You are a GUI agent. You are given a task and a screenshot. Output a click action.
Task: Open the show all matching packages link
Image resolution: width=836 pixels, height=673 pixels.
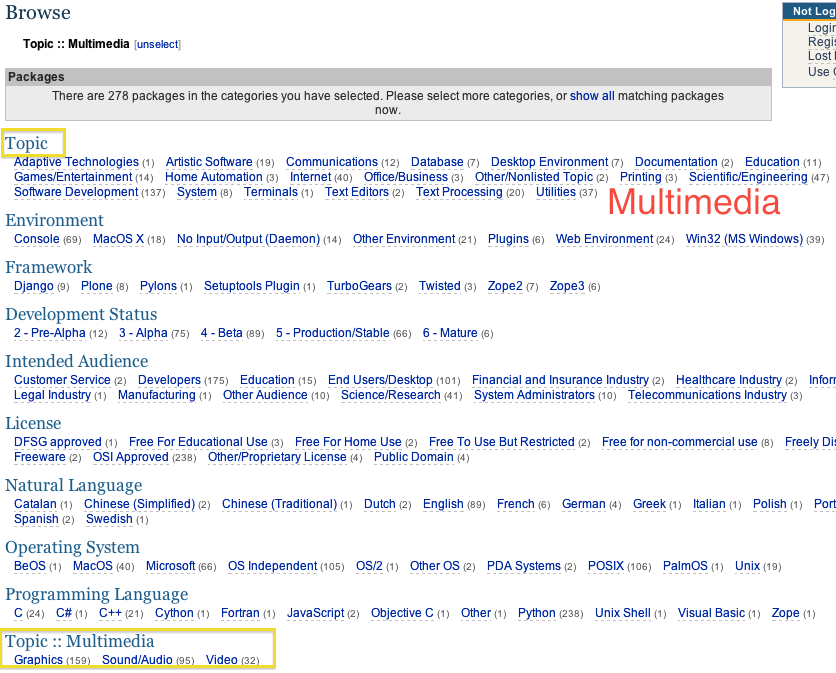coord(592,96)
